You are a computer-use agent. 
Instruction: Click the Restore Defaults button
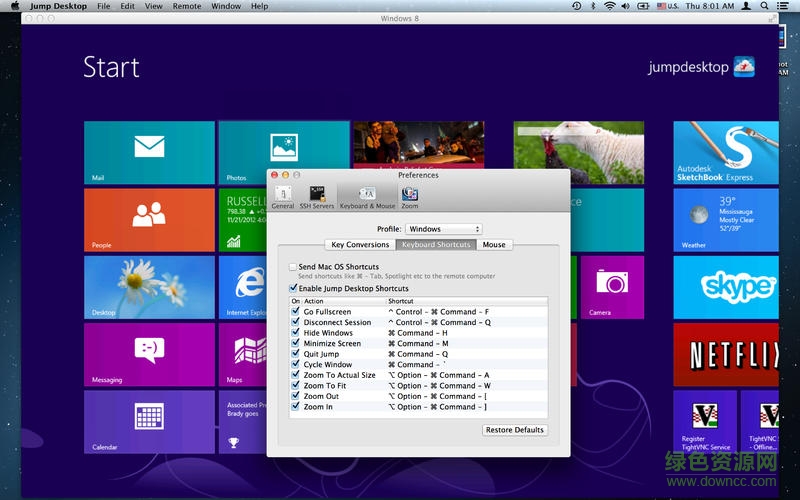pyautogui.click(x=514, y=430)
